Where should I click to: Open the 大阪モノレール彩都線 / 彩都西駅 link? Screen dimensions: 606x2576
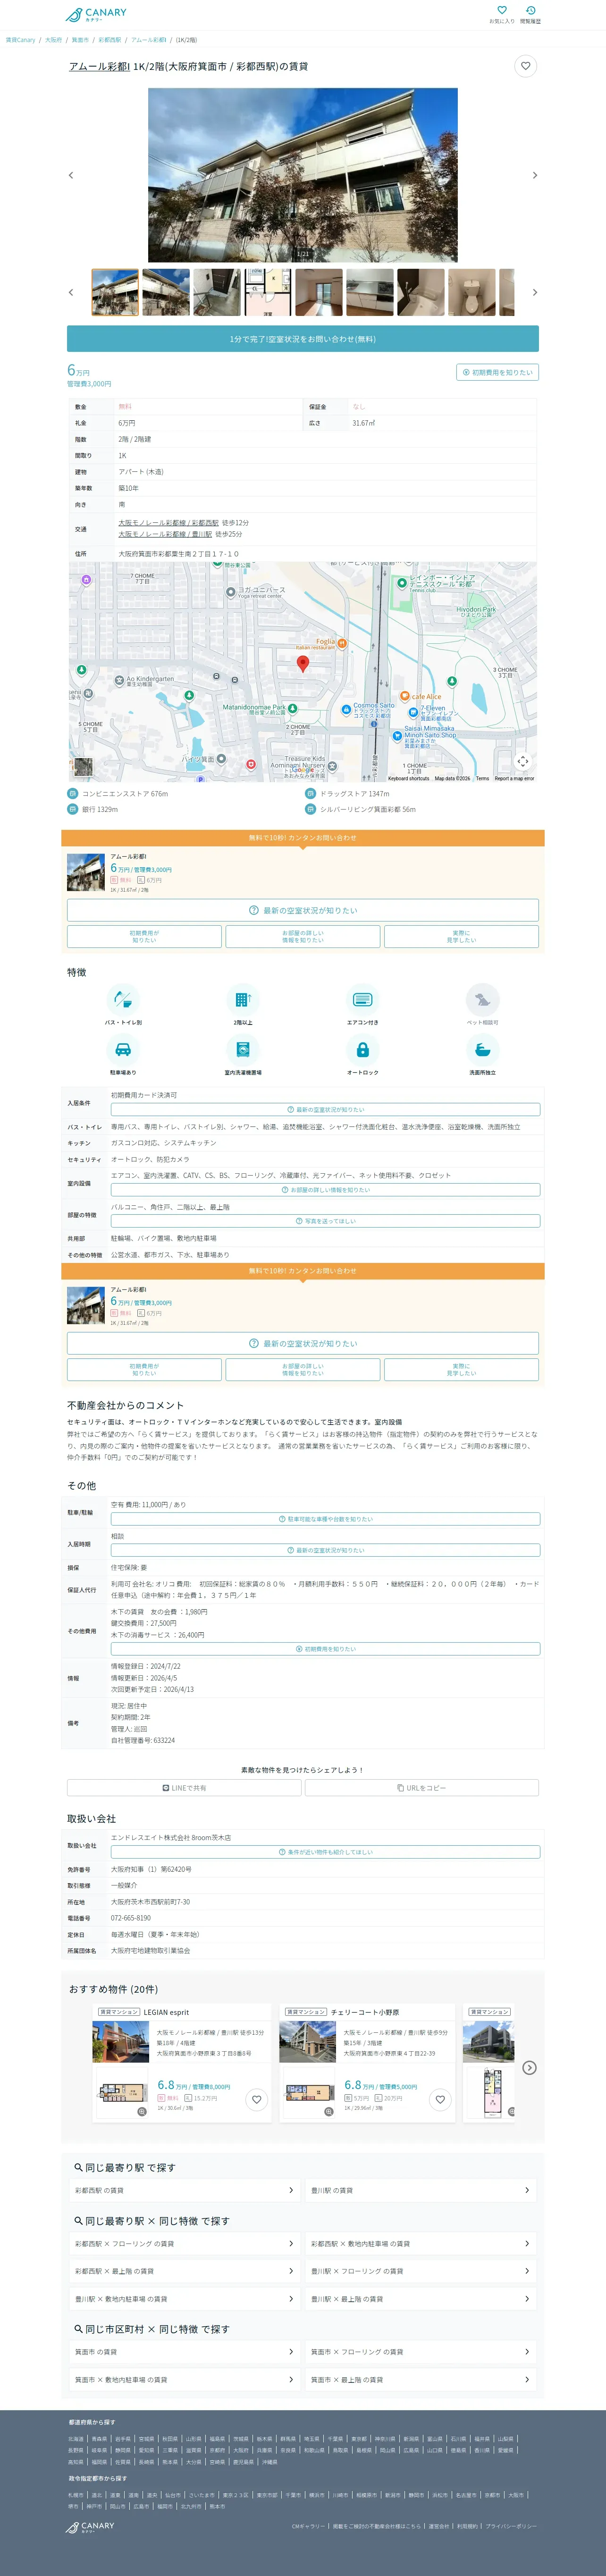168,523
